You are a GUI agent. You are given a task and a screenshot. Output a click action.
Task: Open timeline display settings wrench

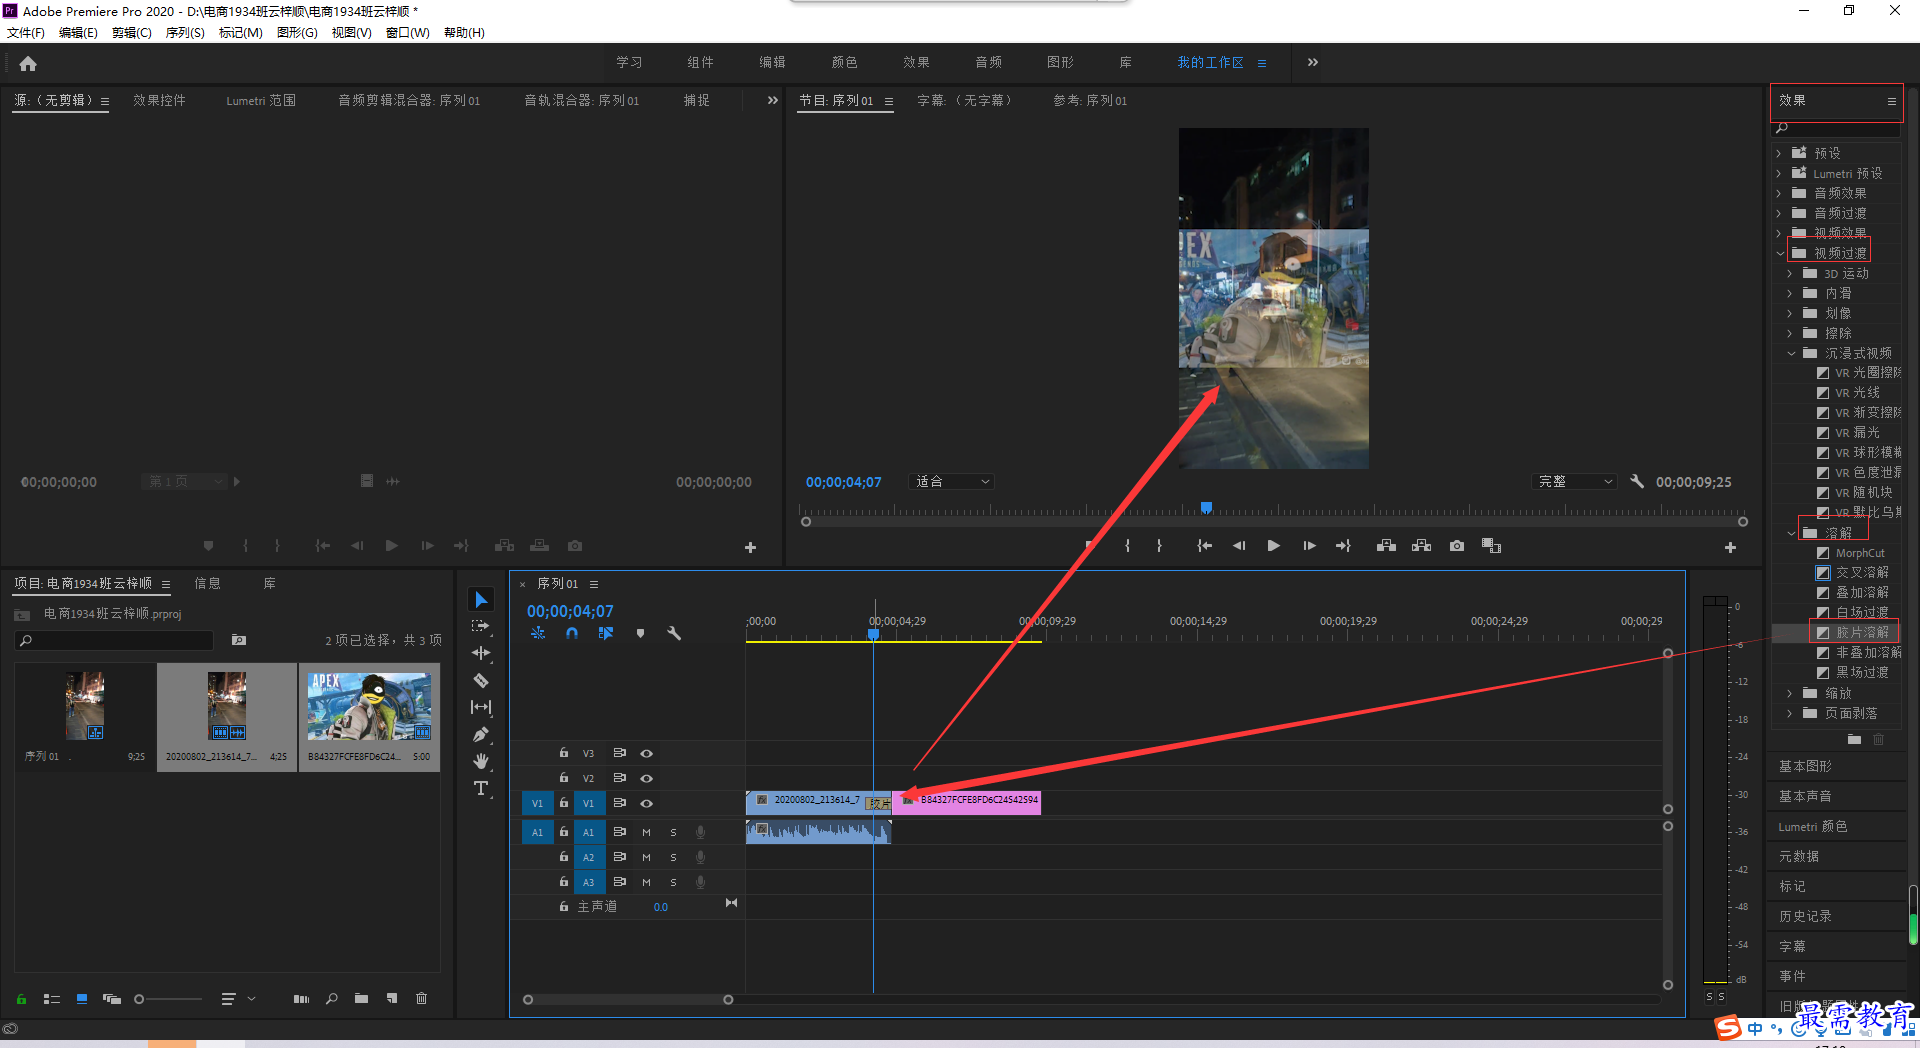[x=674, y=633]
